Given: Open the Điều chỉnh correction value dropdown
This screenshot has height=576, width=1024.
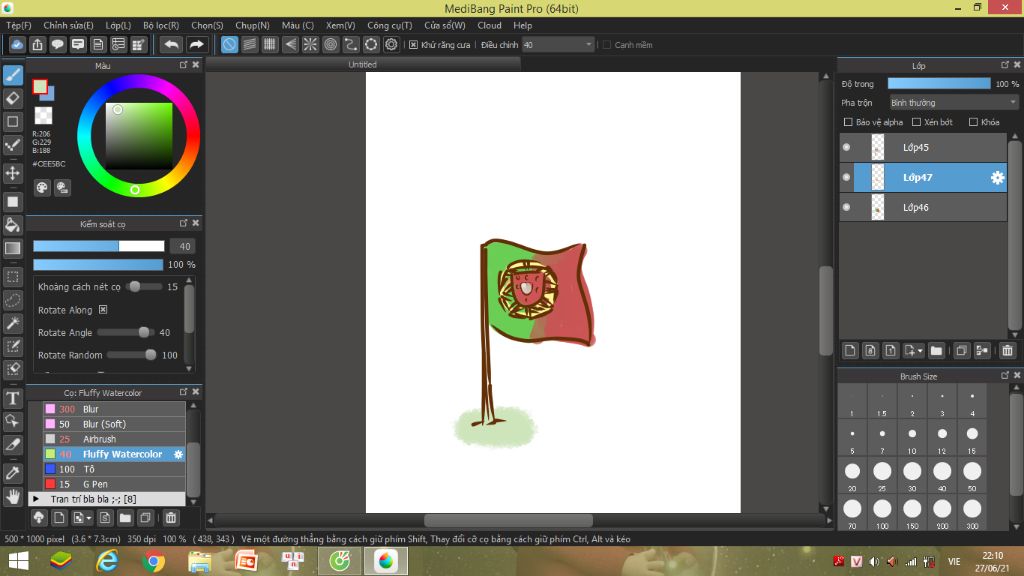Looking at the screenshot, I should pos(557,44).
